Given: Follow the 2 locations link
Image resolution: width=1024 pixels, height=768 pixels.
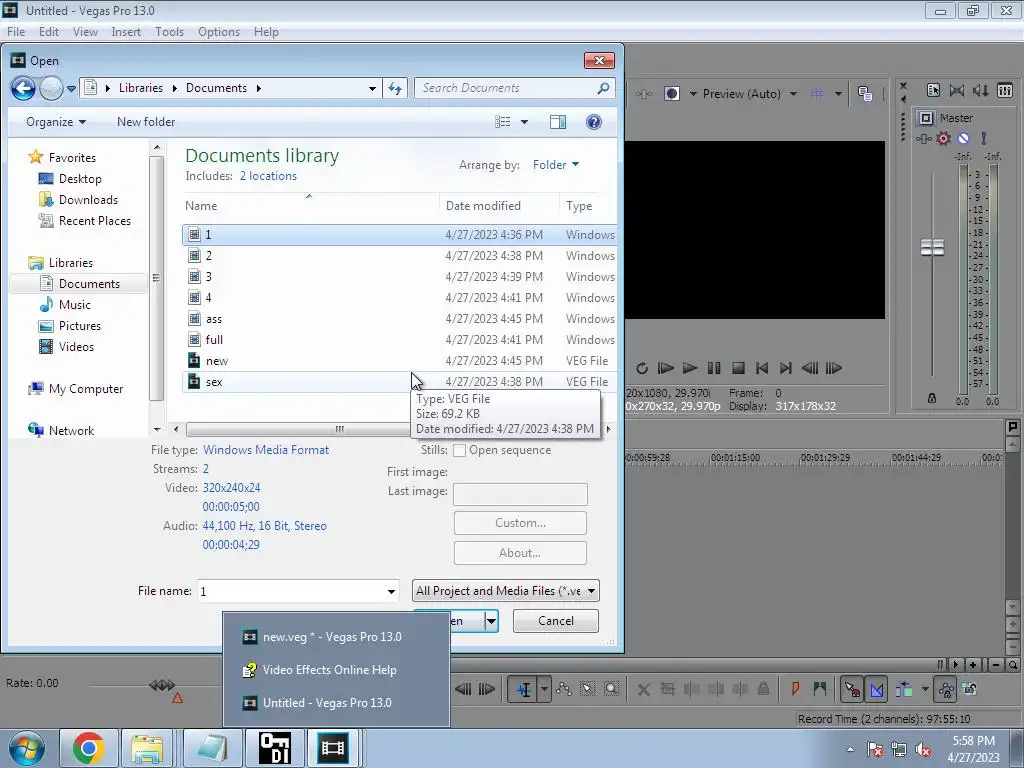Looking at the screenshot, I should [268, 176].
